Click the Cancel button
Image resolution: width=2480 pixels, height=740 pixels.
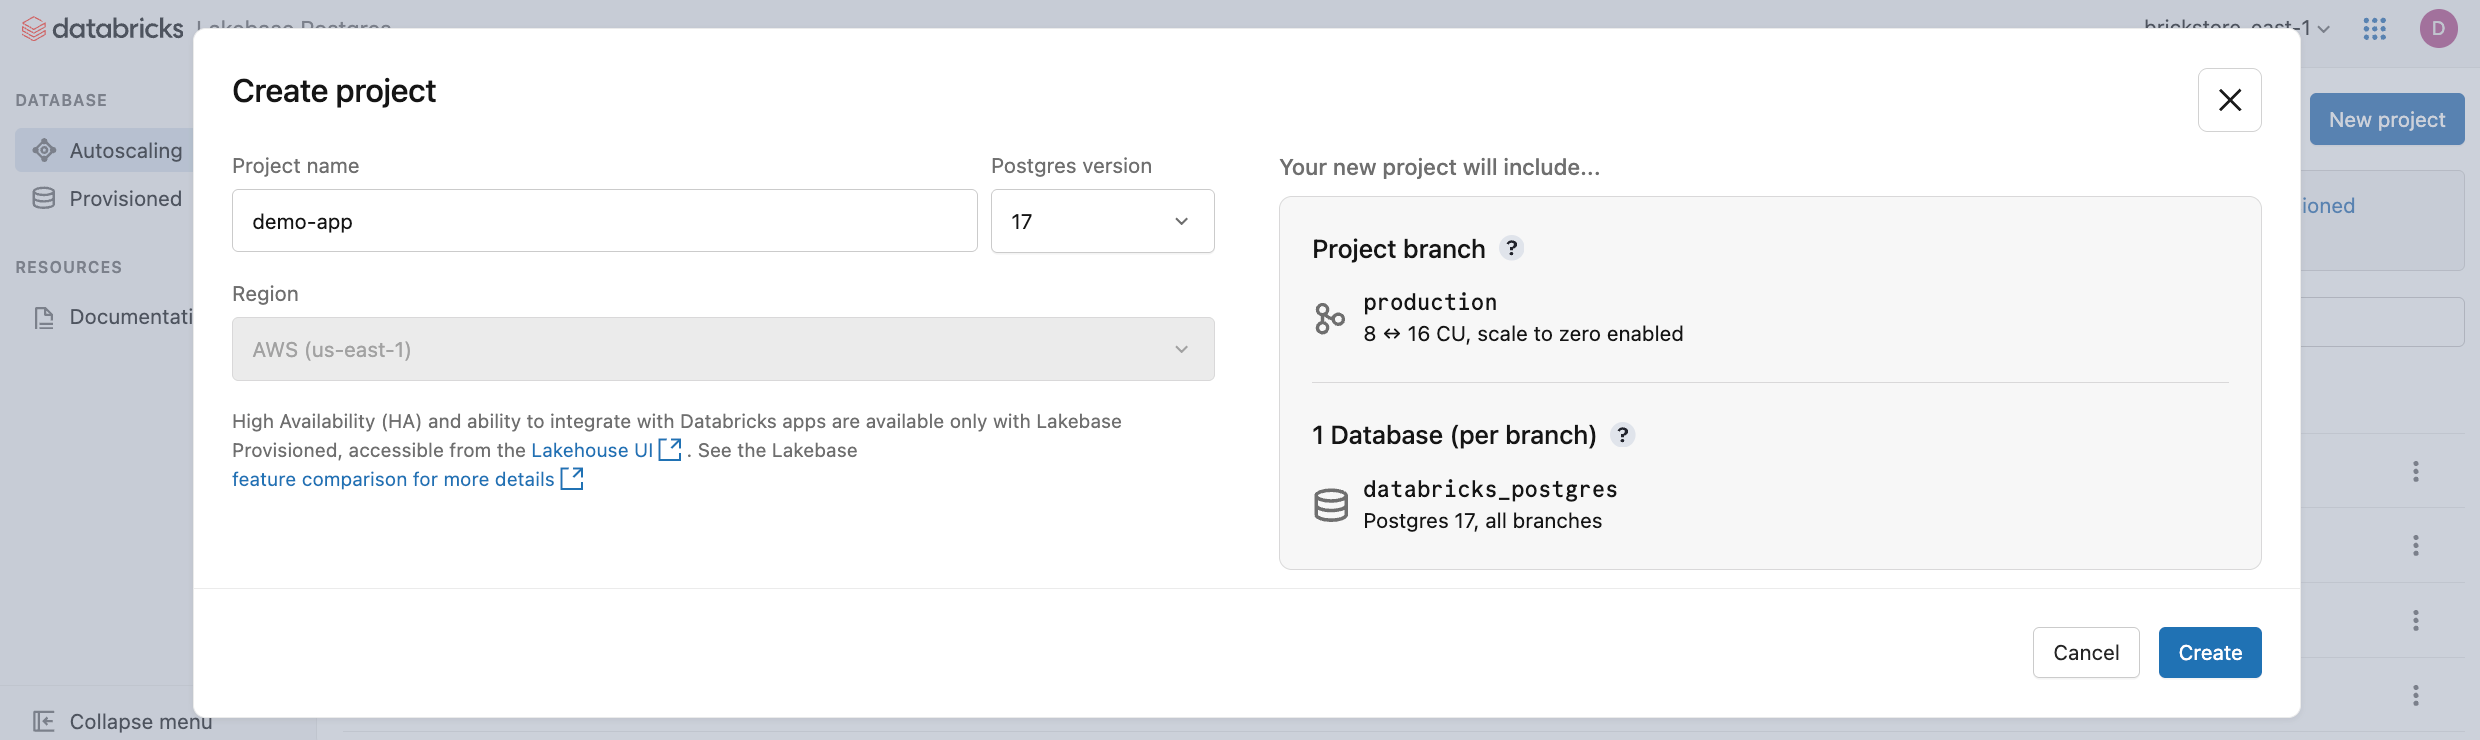pyautogui.click(x=2086, y=653)
